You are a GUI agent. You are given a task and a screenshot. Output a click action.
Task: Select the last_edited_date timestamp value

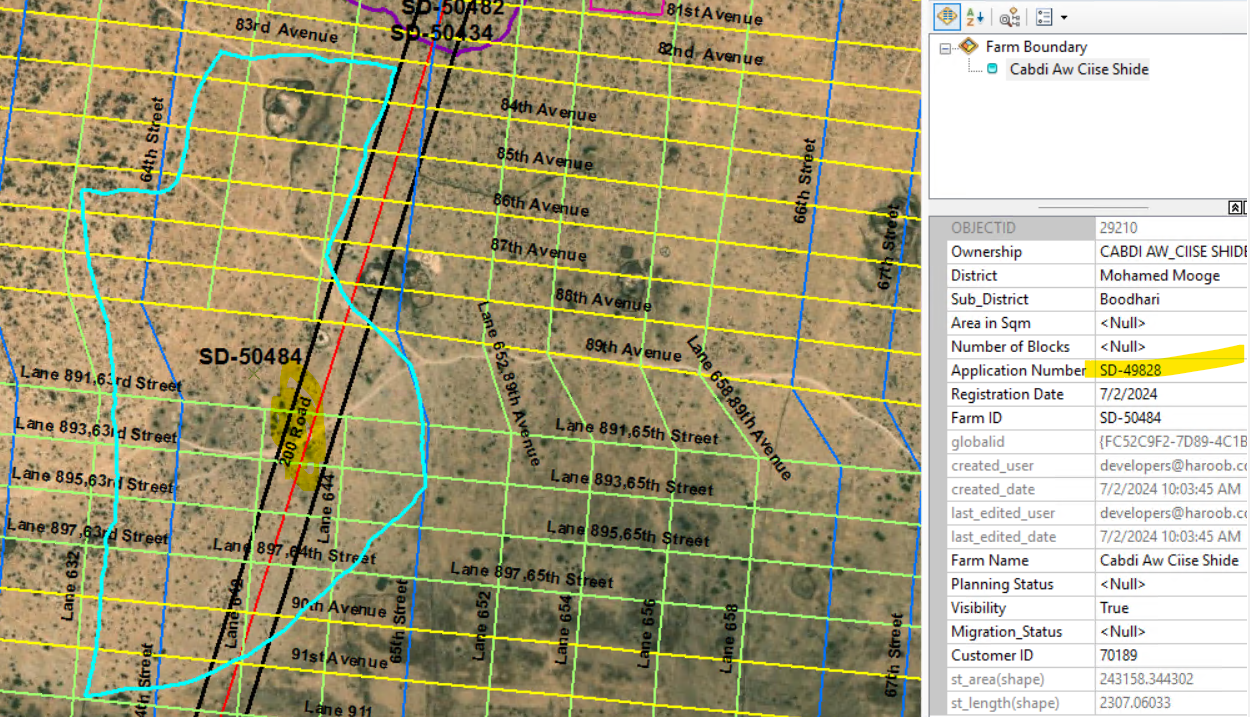(x=1170, y=537)
